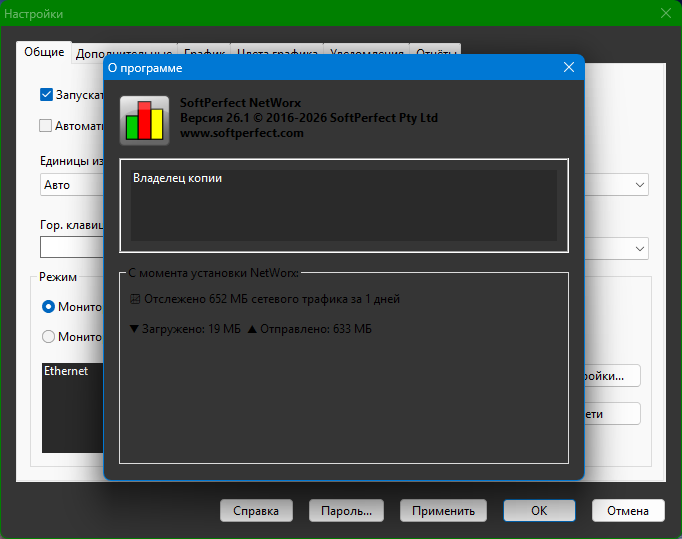Click the download arrow next to Загружено

click(135, 329)
